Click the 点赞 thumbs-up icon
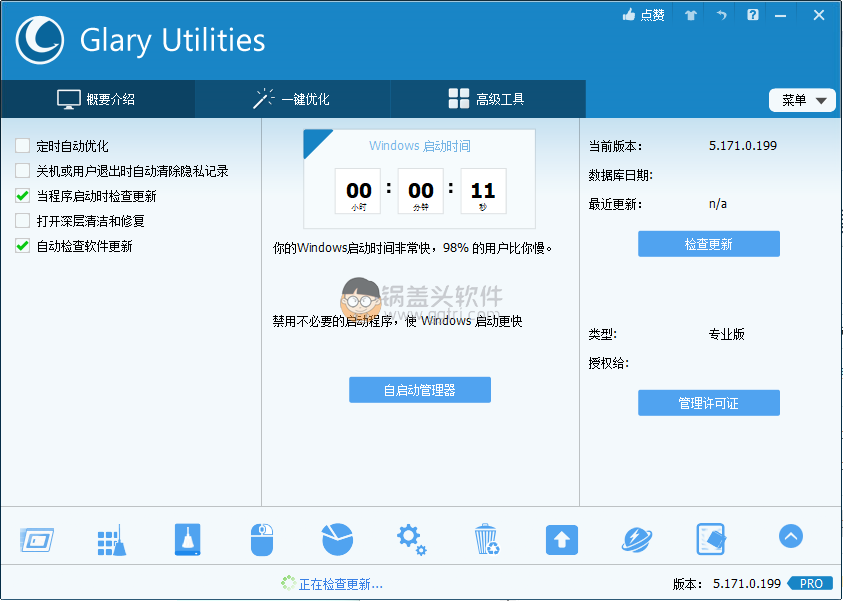Screen dimensions: 843x601 point(628,15)
